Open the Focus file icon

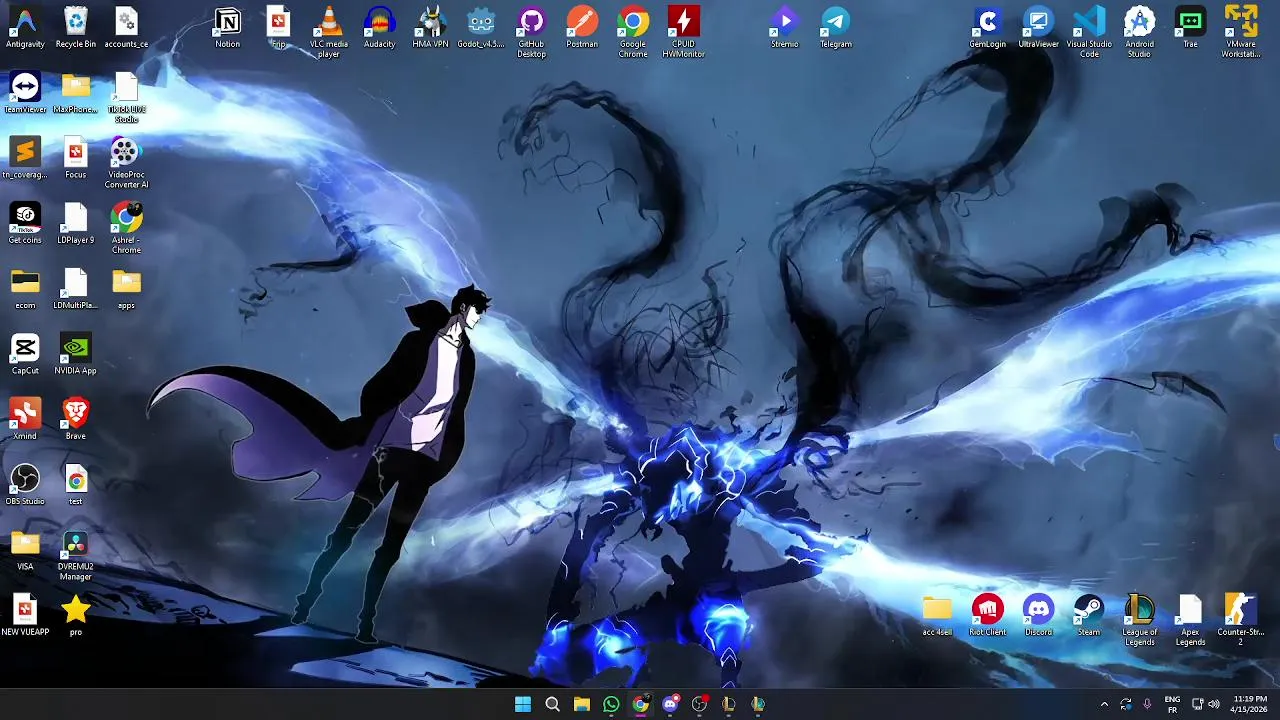point(76,158)
